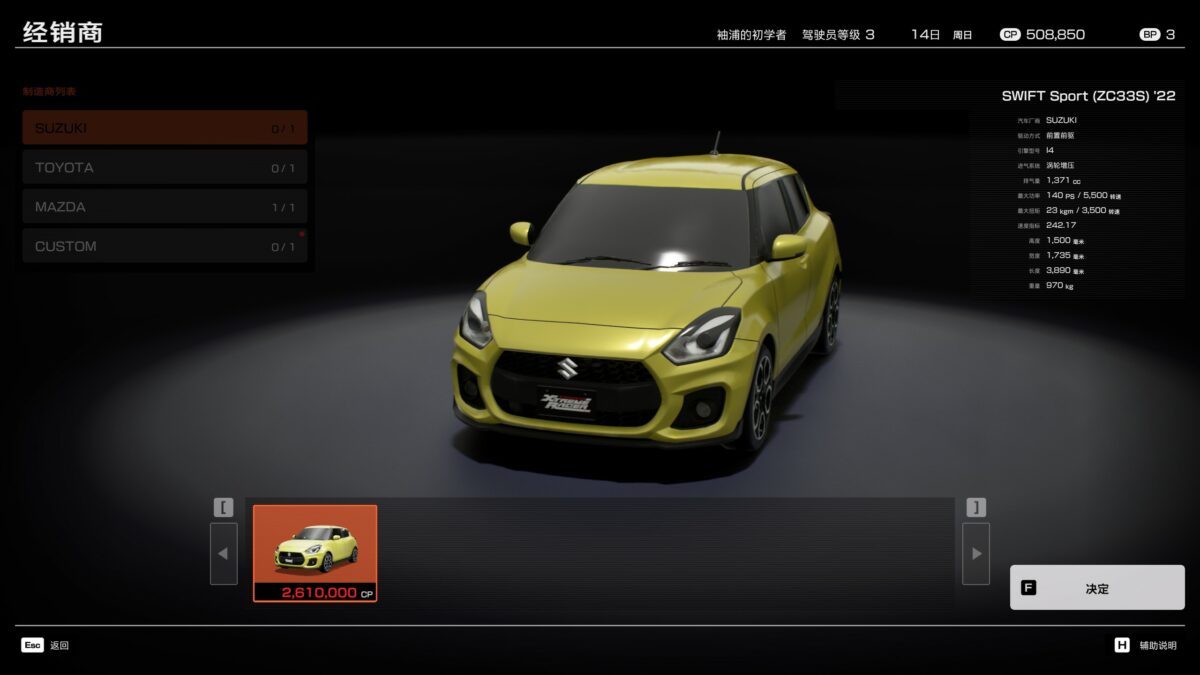This screenshot has width=1200, height=675.
Task: Click the CP currency icon in the header
Action: click(x=1010, y=35)
